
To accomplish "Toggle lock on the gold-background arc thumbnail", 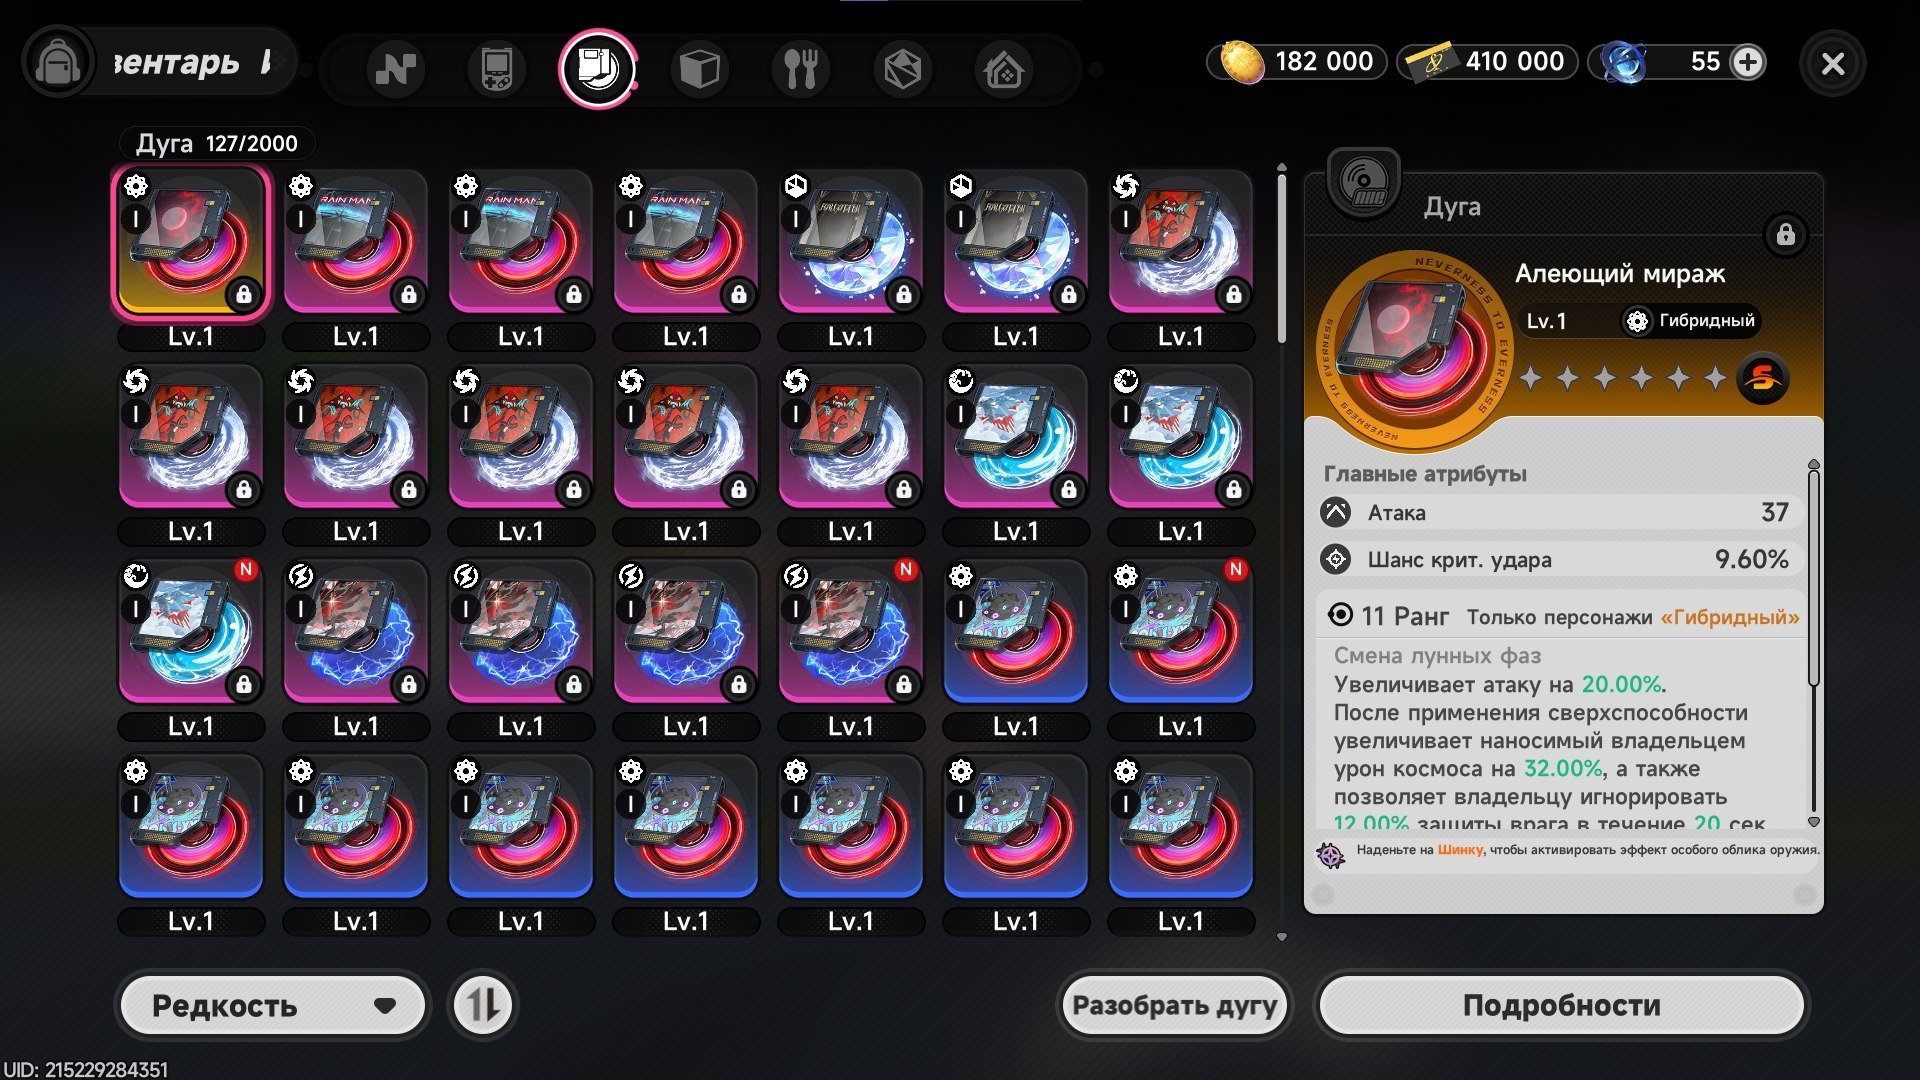I will pyautogui.click(x=243, y=294).
